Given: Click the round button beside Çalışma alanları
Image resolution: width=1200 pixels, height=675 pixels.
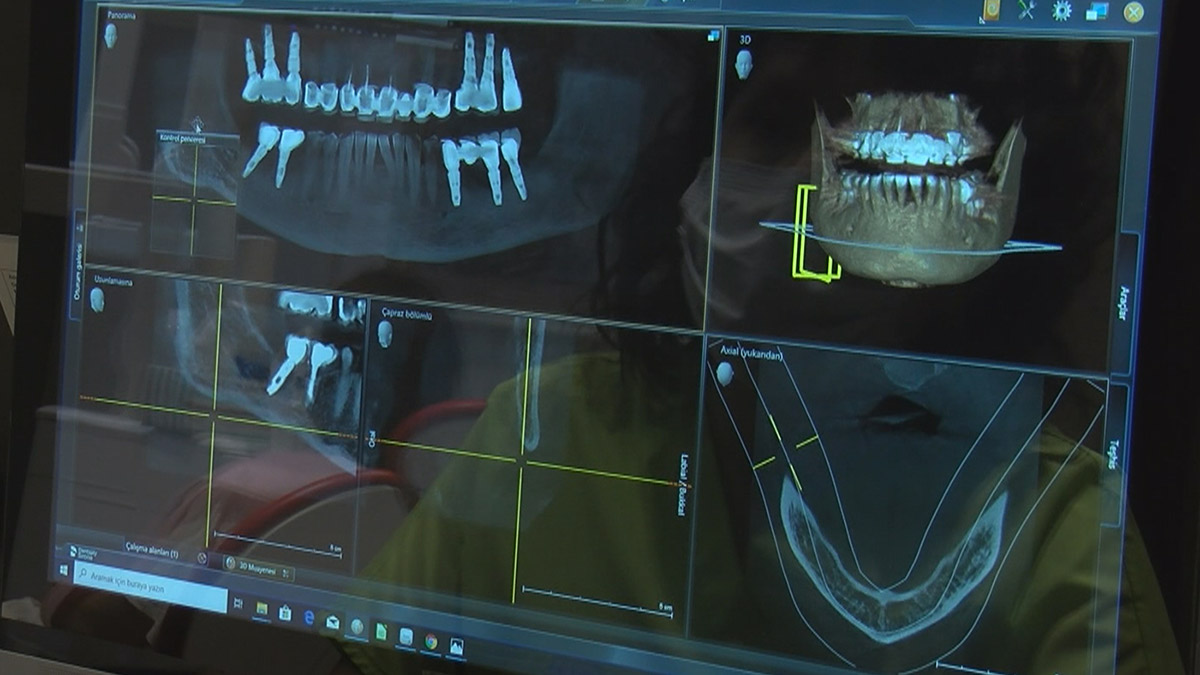Looking at the screenshot, I should point(202,558).
